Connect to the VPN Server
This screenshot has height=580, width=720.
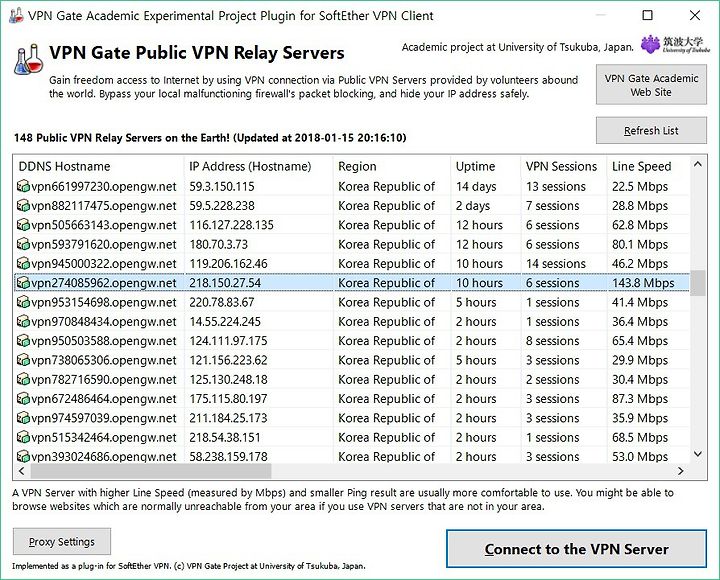576,549
